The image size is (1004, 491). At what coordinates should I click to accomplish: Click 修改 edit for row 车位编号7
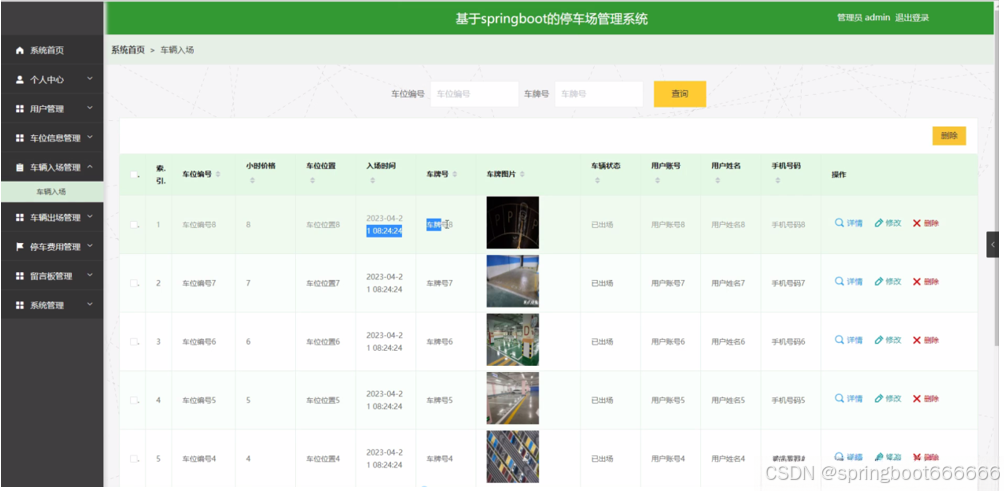coord(887,282)
